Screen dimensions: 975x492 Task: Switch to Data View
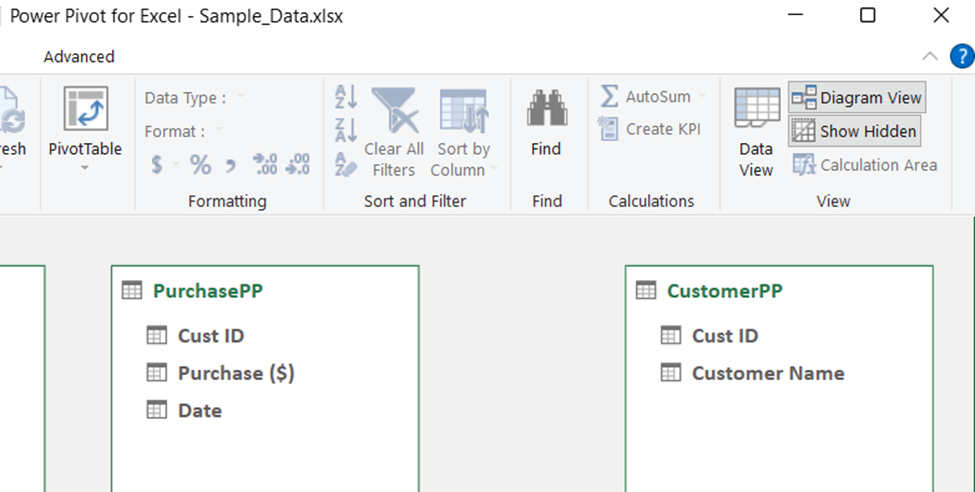756,132
